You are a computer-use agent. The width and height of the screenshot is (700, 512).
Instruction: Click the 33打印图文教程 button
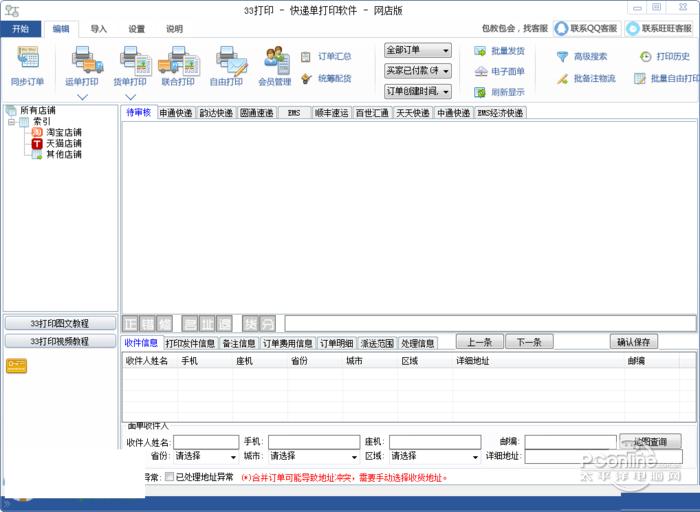[60, 323]
